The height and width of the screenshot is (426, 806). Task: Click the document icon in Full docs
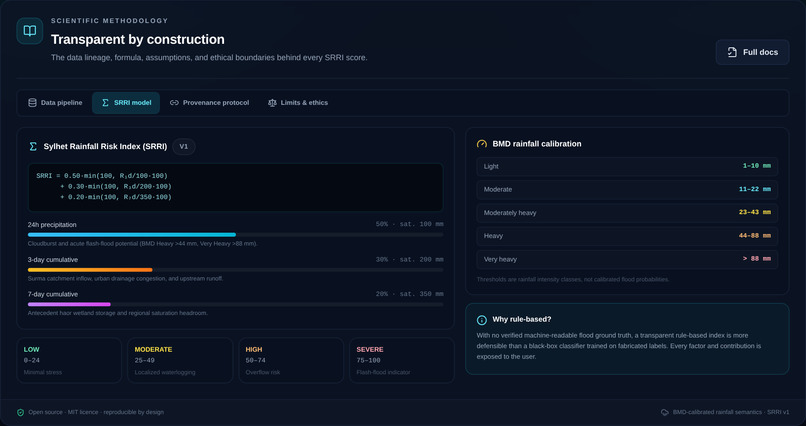click(x=732, y=52)
